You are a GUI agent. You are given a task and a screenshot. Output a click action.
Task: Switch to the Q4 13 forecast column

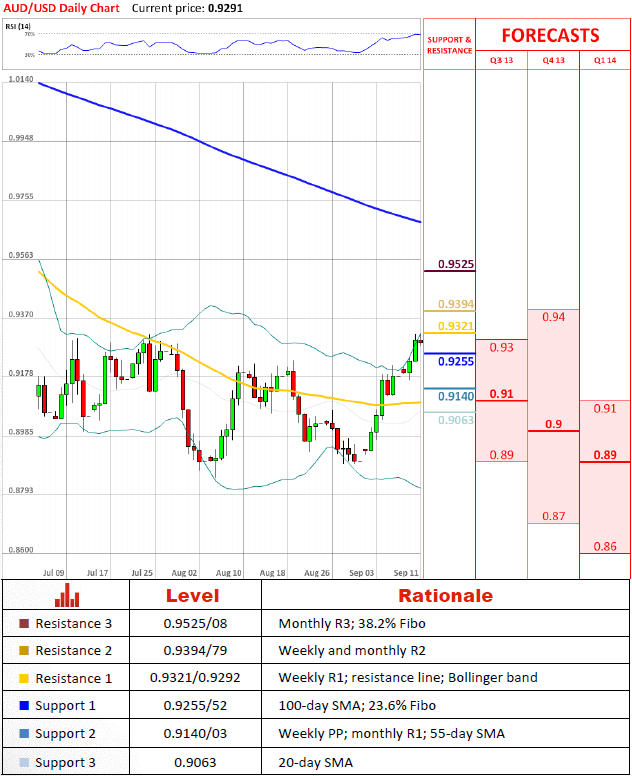[x=553, y=62]
